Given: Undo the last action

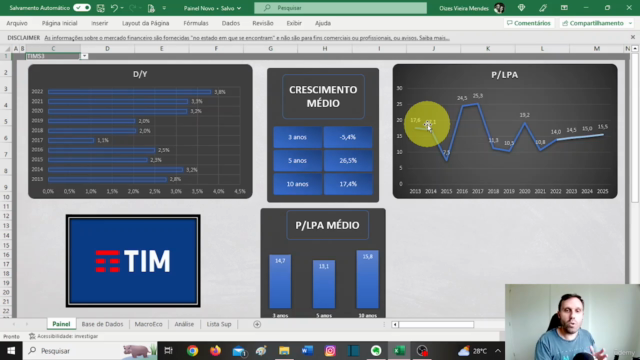Looking at the screenshot, I should pyautogui.click(x=114, y=8).
